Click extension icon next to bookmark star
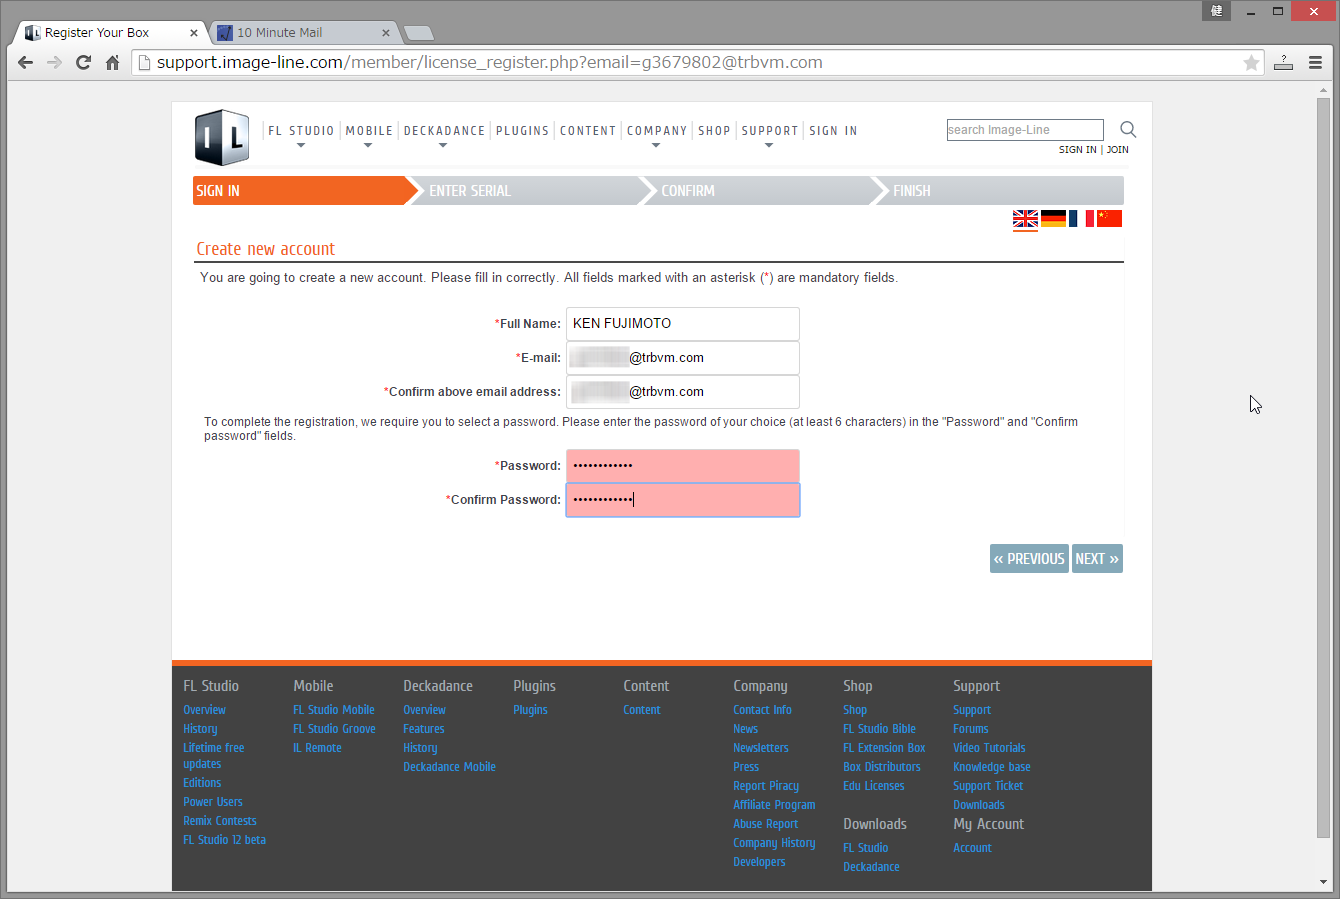The width and height of the screenshot is (1340, 899). (1283, 62)
